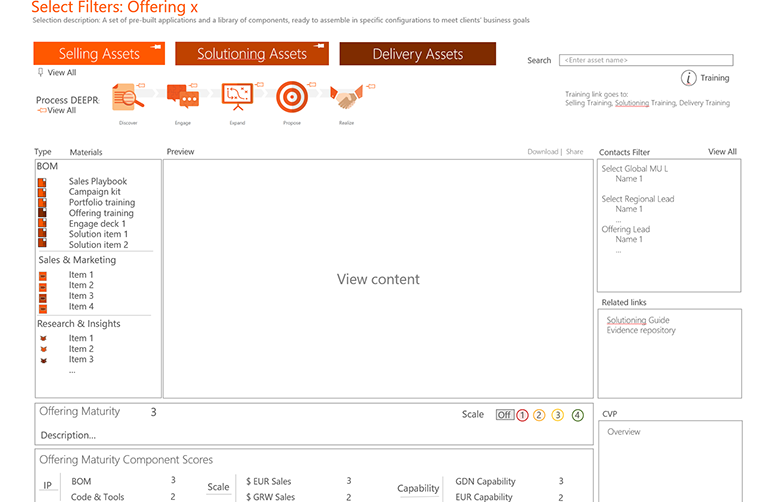763x502 pixels.
Task: Click the asset name search field
Action: tap(645, 61)
